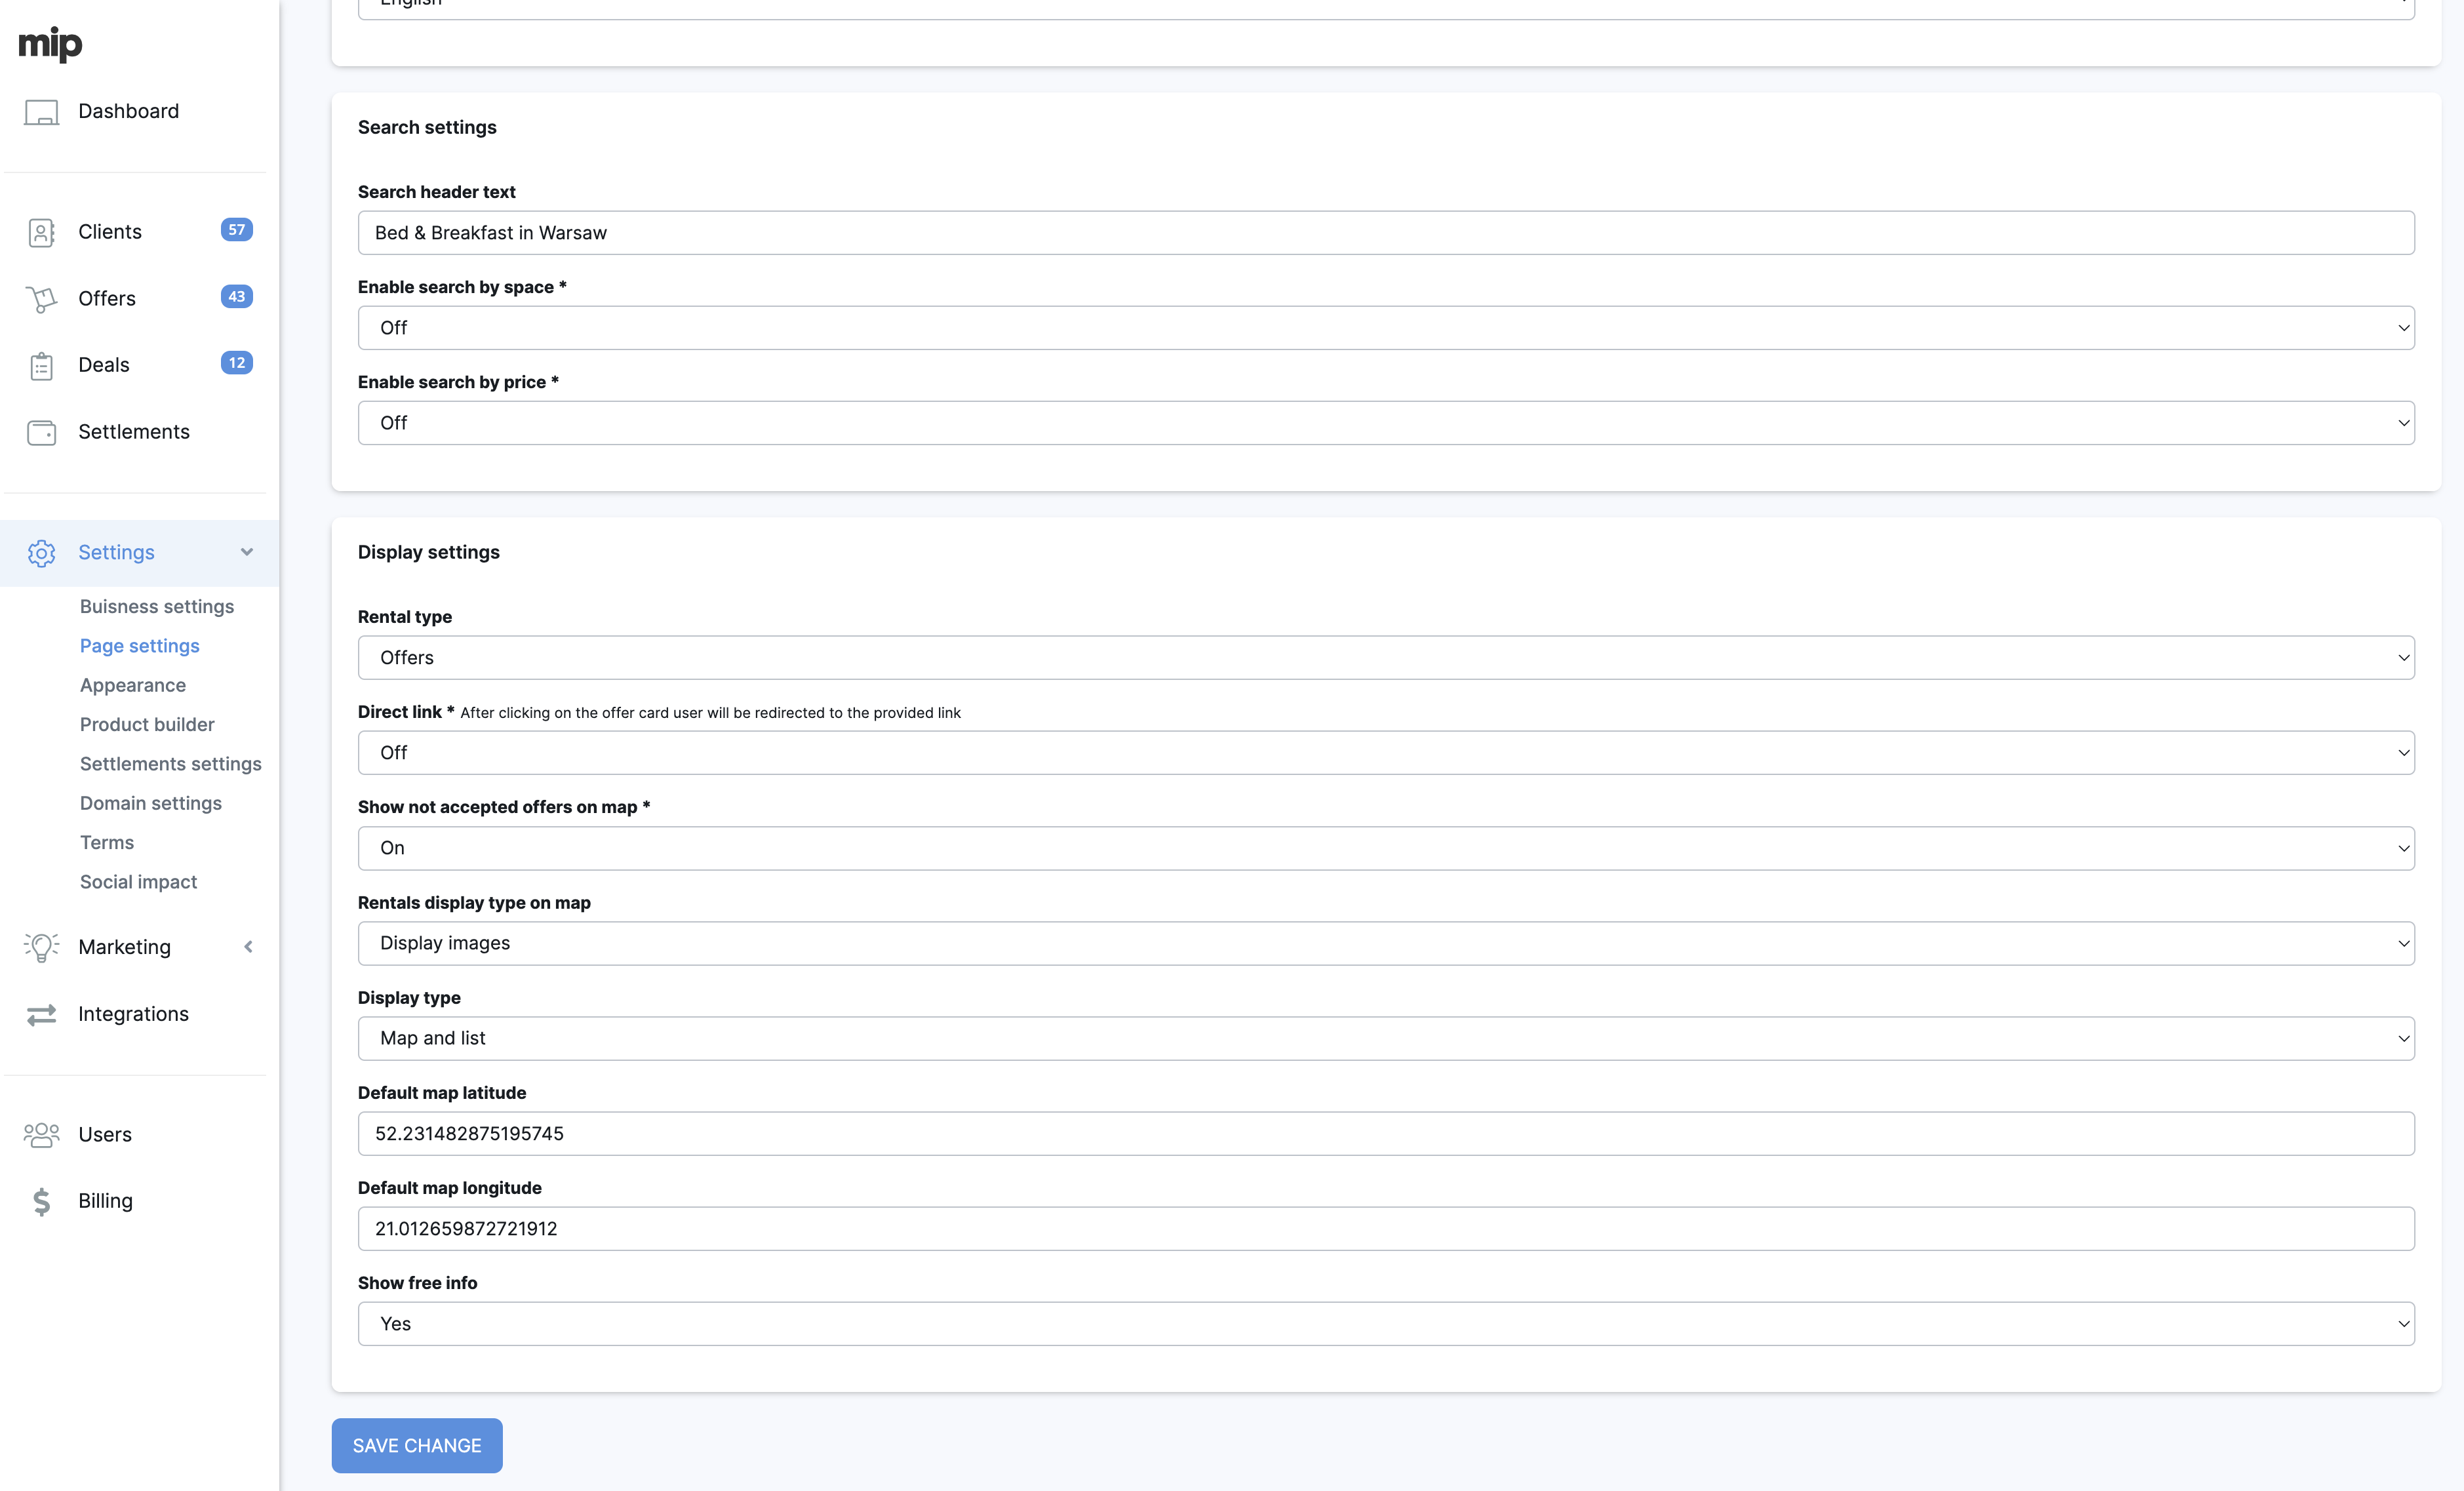The image size is (2464, 1491).
Task: Open the Rental type dropdown
Action: click(1385, 658)
